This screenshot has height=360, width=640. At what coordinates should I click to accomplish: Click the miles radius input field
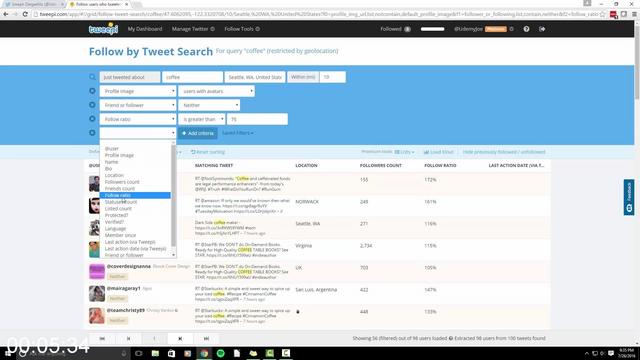pos(333,77)
